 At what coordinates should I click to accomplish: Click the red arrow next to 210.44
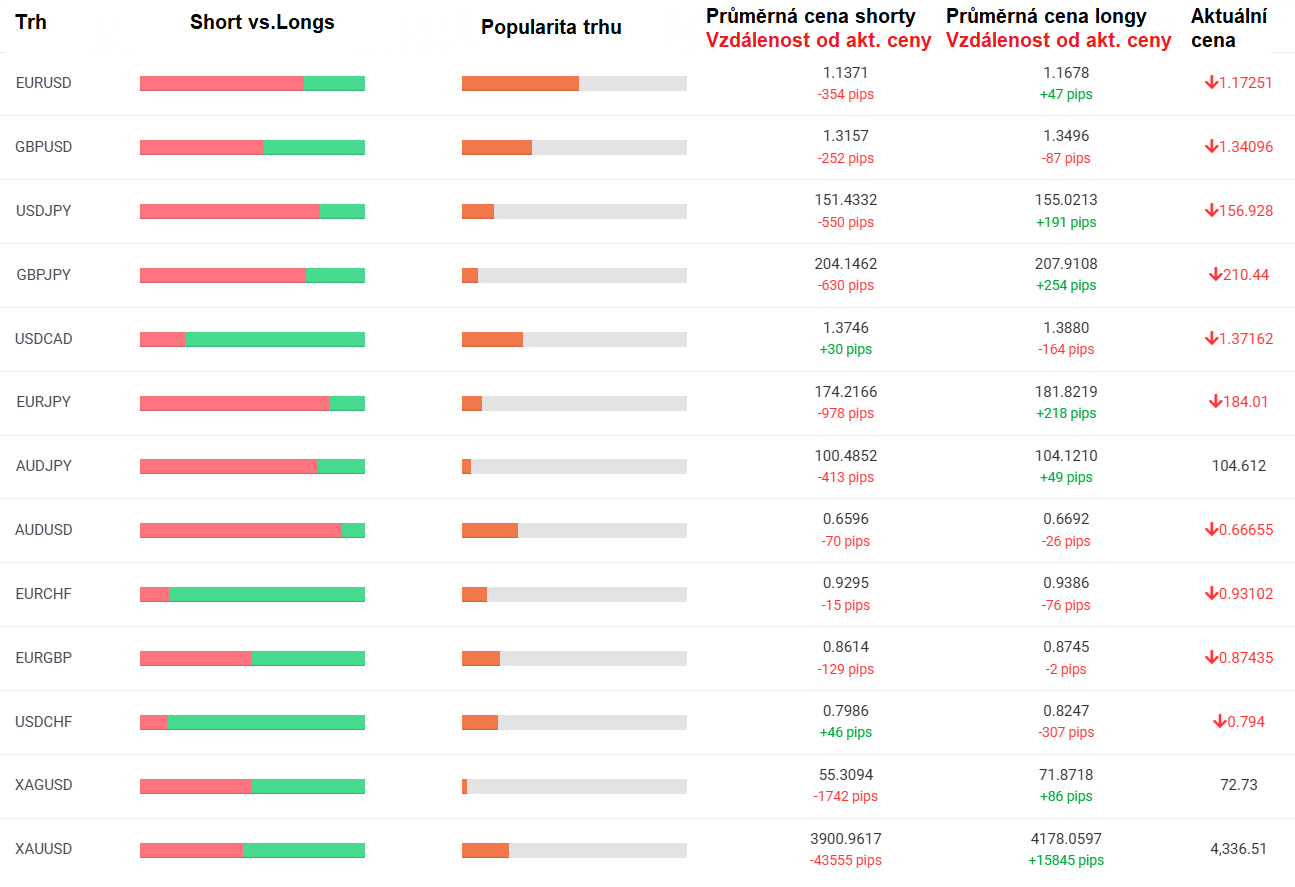[x=1215, y=274]
